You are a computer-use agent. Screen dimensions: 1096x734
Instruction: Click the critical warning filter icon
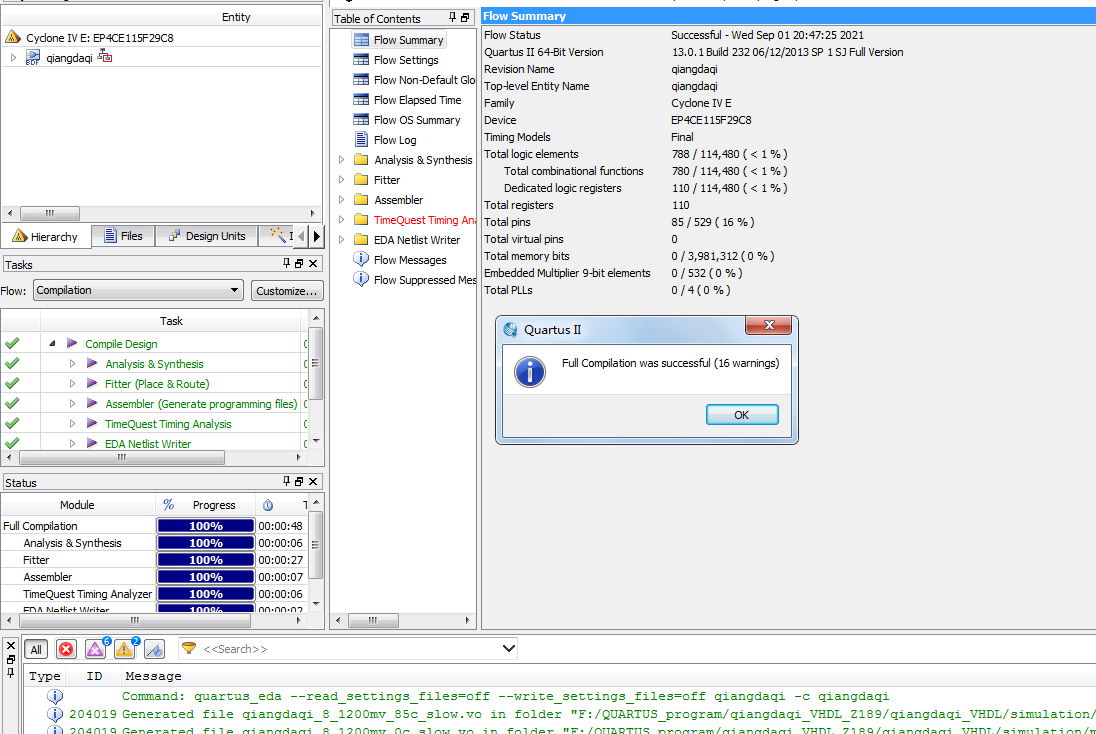tap(95, 649)
